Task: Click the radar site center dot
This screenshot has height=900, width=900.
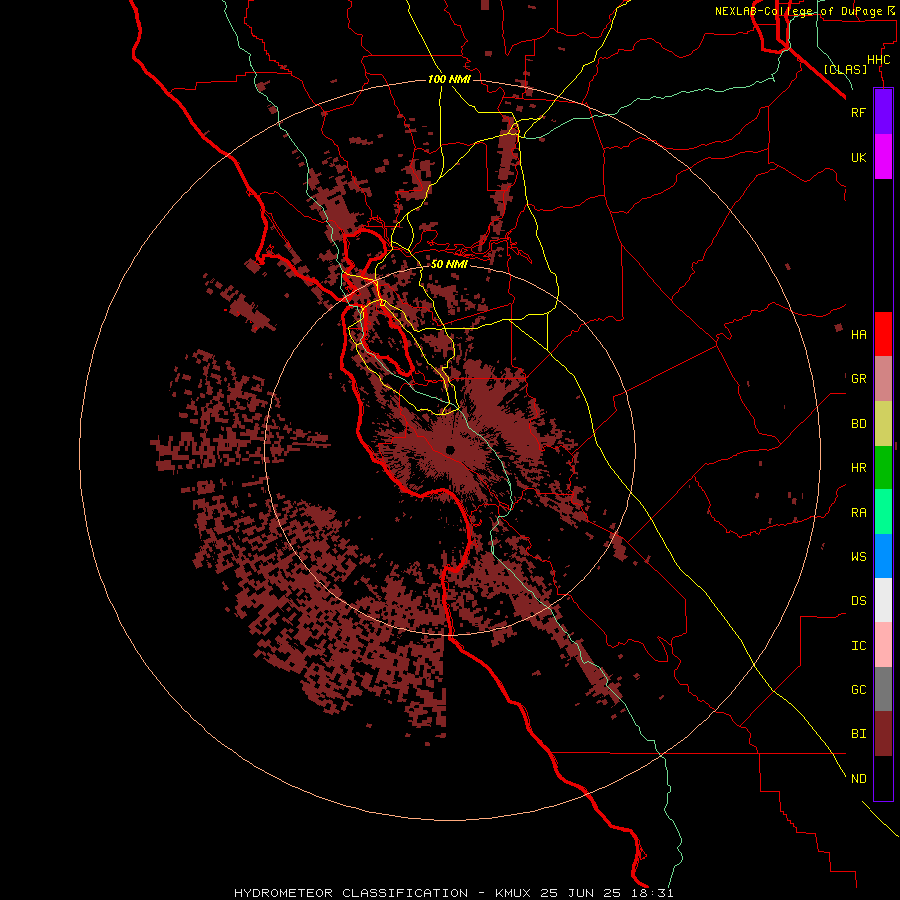Action: tap(450, 450)
